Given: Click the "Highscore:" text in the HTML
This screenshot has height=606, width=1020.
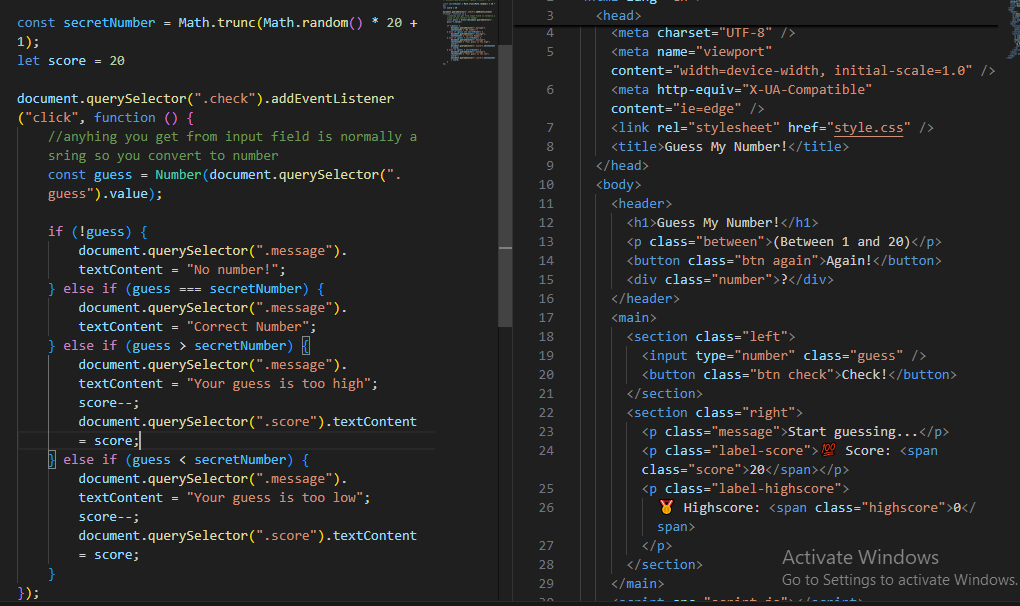Looking at the screenshot, I should pos(721,508).
